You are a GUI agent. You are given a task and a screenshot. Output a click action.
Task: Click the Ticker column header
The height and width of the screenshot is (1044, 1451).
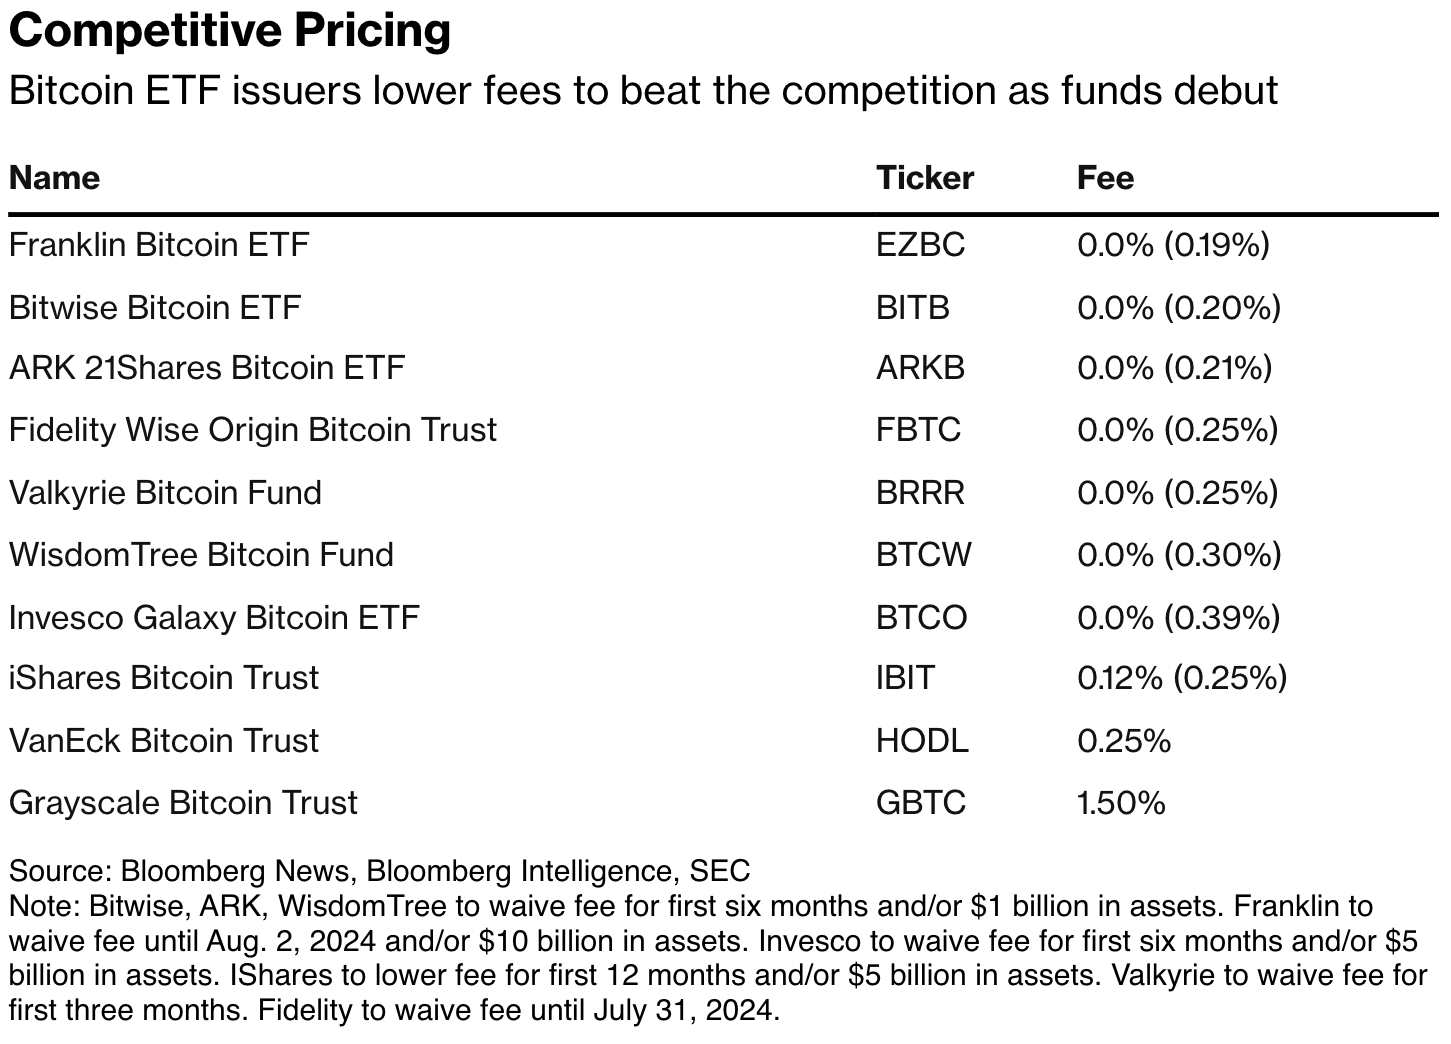point(924,178)
